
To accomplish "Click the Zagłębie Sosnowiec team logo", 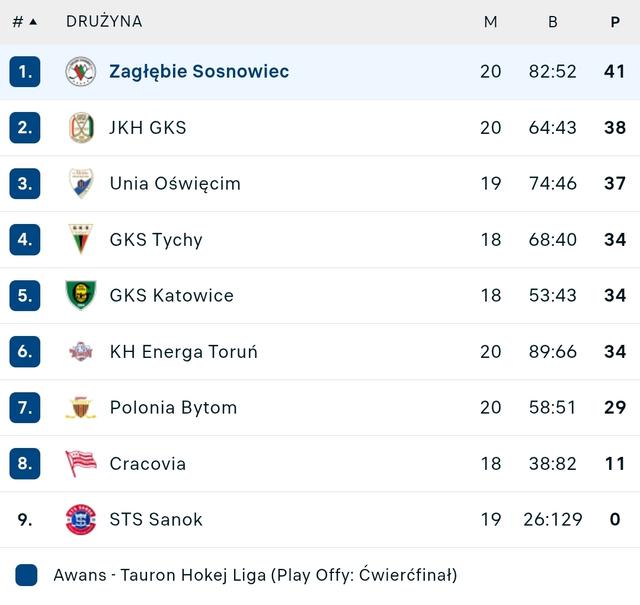I will (80, 72).
